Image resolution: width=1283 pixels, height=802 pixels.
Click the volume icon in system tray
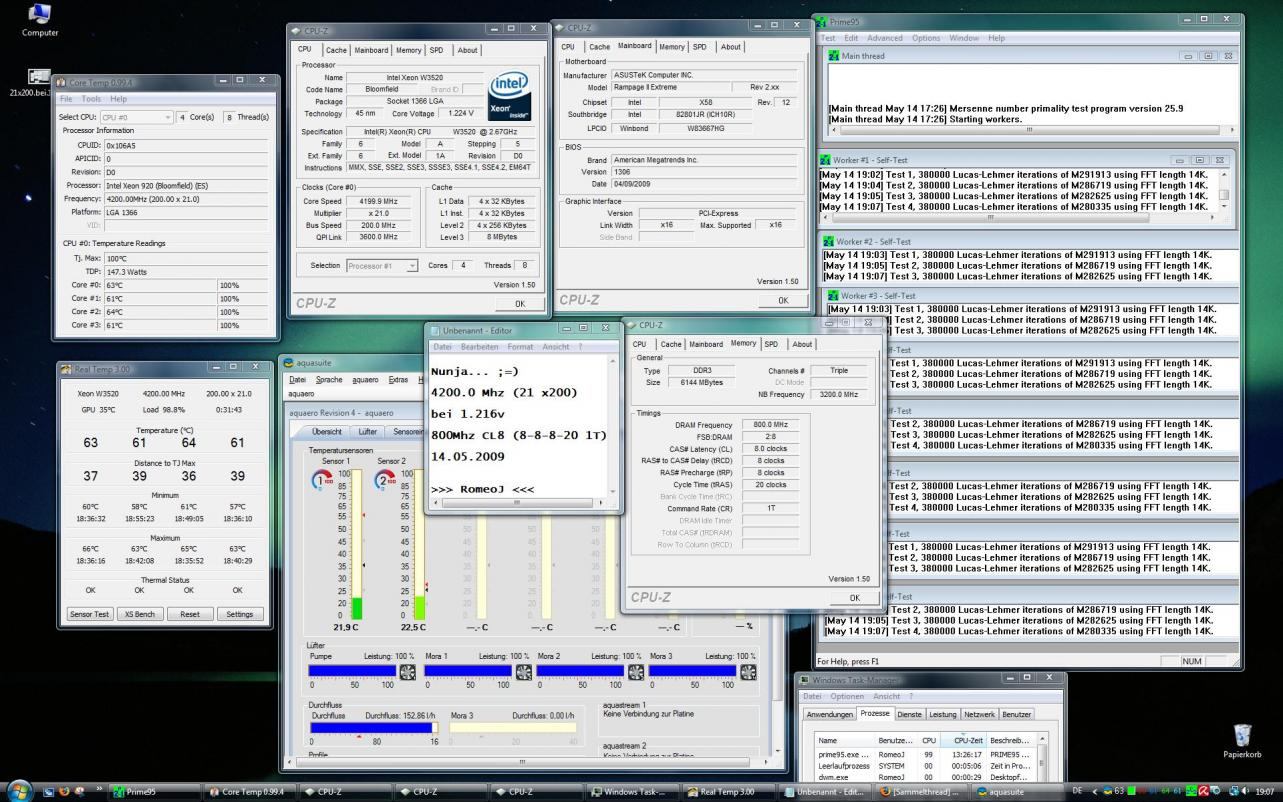pos(1245,791)
